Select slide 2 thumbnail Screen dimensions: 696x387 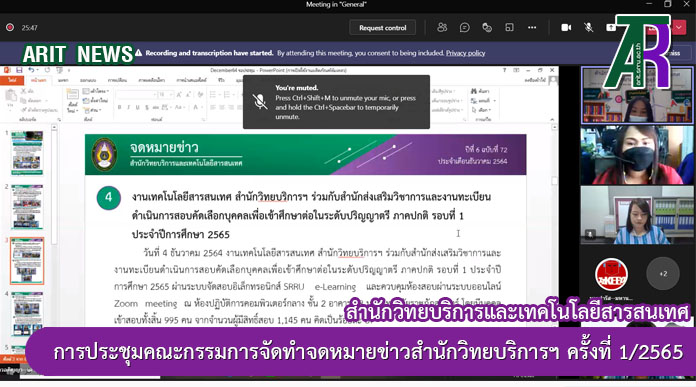tap(27, 207)
